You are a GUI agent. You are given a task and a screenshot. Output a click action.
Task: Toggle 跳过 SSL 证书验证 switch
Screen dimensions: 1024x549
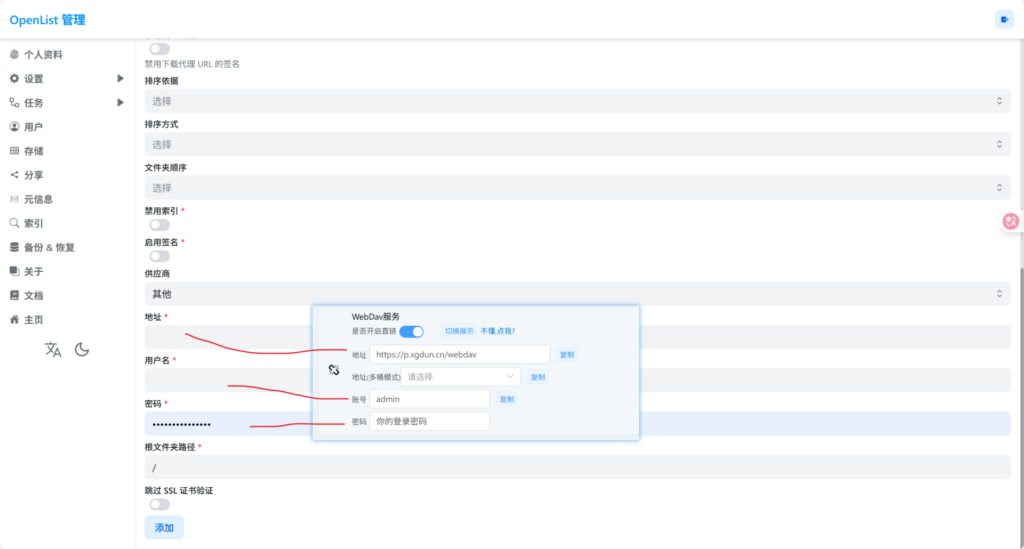(159, 505)
